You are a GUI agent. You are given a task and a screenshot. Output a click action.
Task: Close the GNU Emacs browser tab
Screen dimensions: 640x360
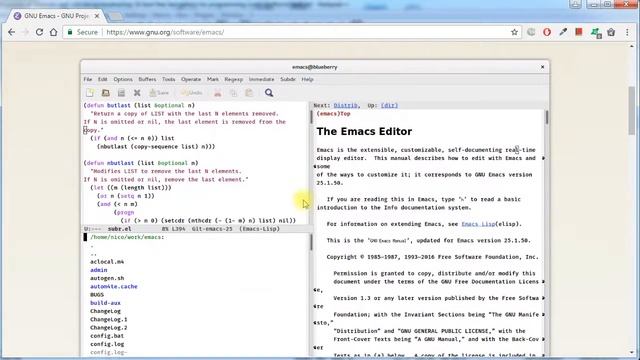(x=97, y=16)
